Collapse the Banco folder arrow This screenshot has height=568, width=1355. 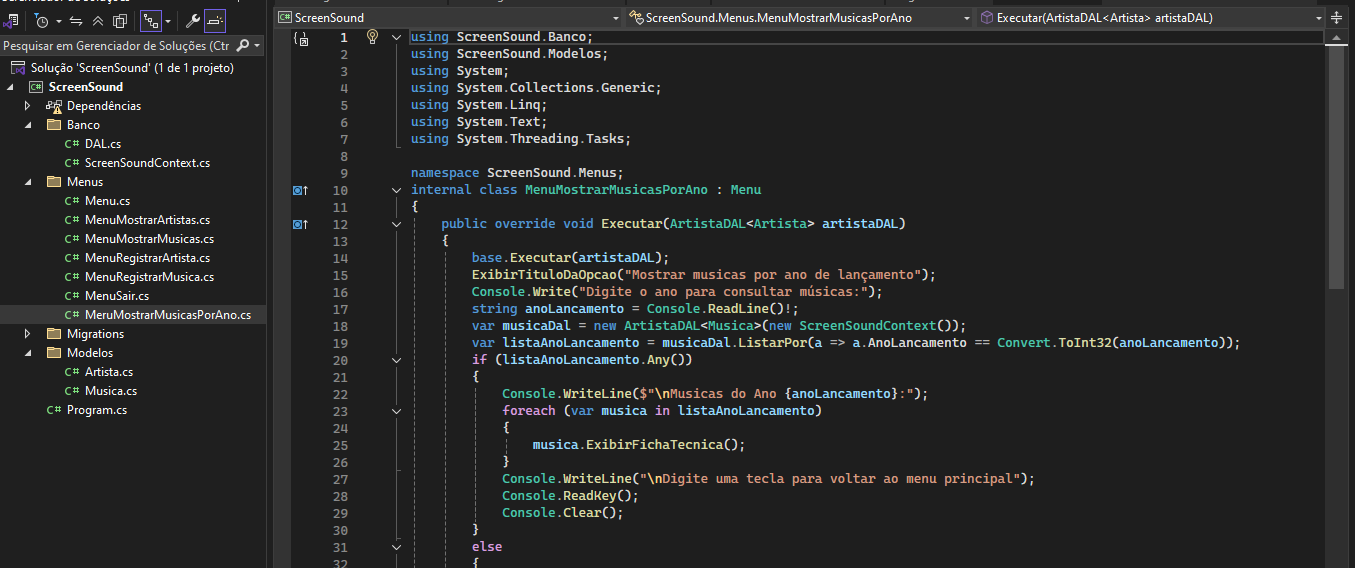point(29,125)
